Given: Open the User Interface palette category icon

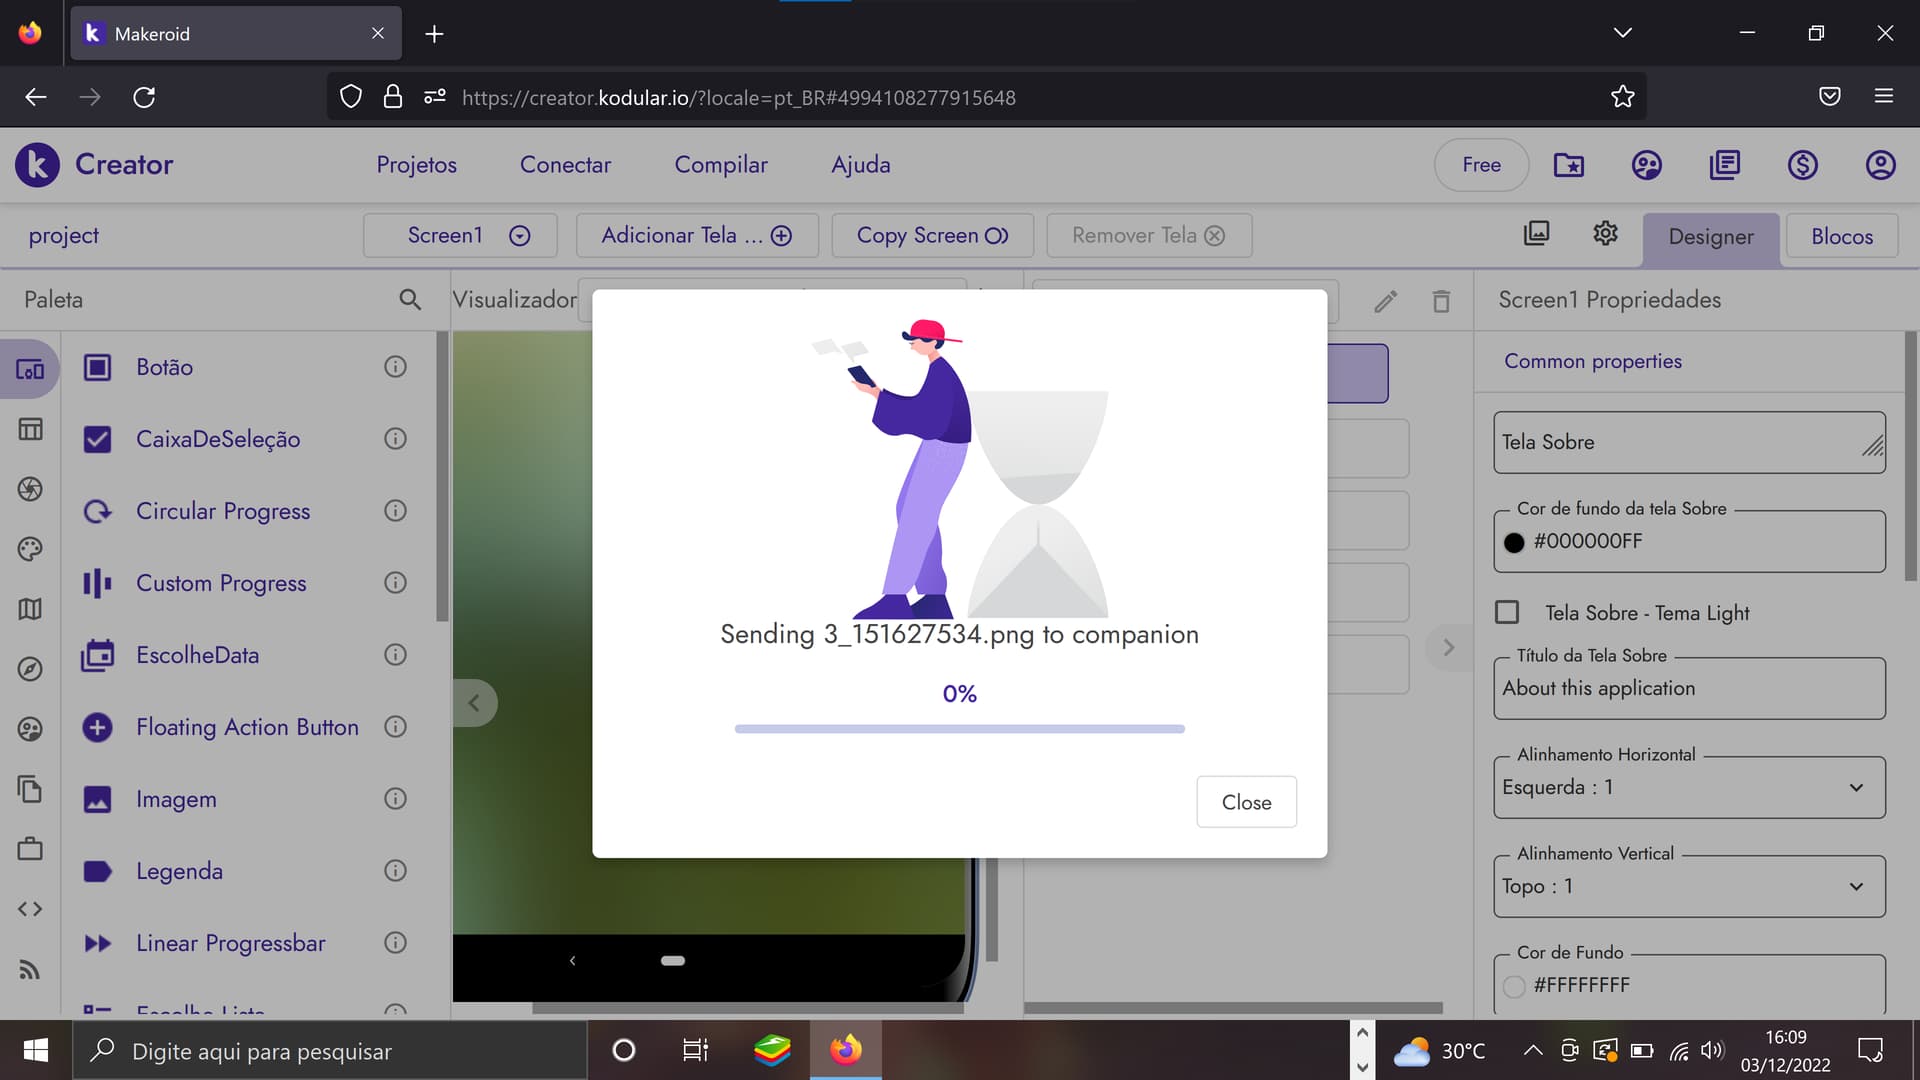Looking at the screenshot, I should (x=30, y=370).
